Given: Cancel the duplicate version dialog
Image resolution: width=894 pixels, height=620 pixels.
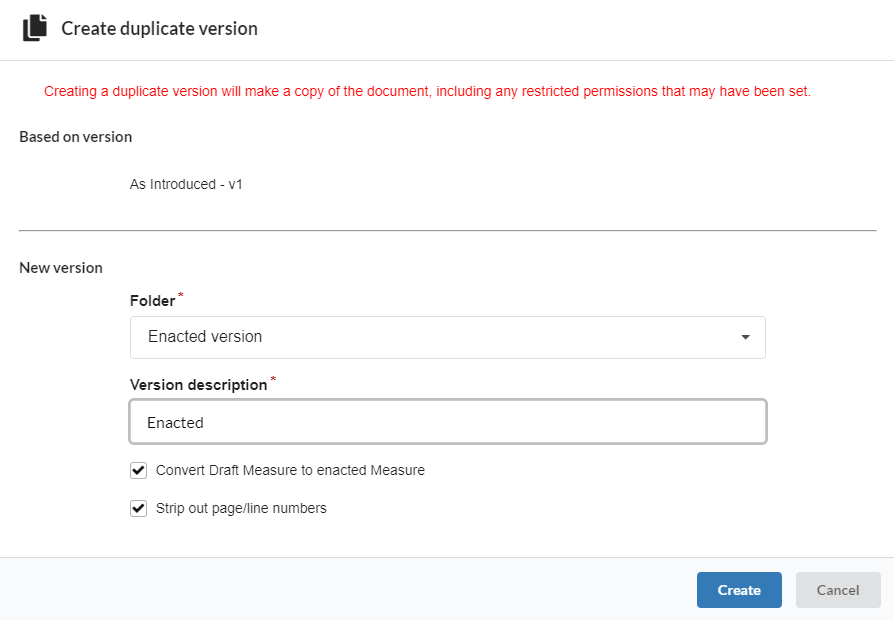Looking at the screenshot, I should (x=838, y=590).
